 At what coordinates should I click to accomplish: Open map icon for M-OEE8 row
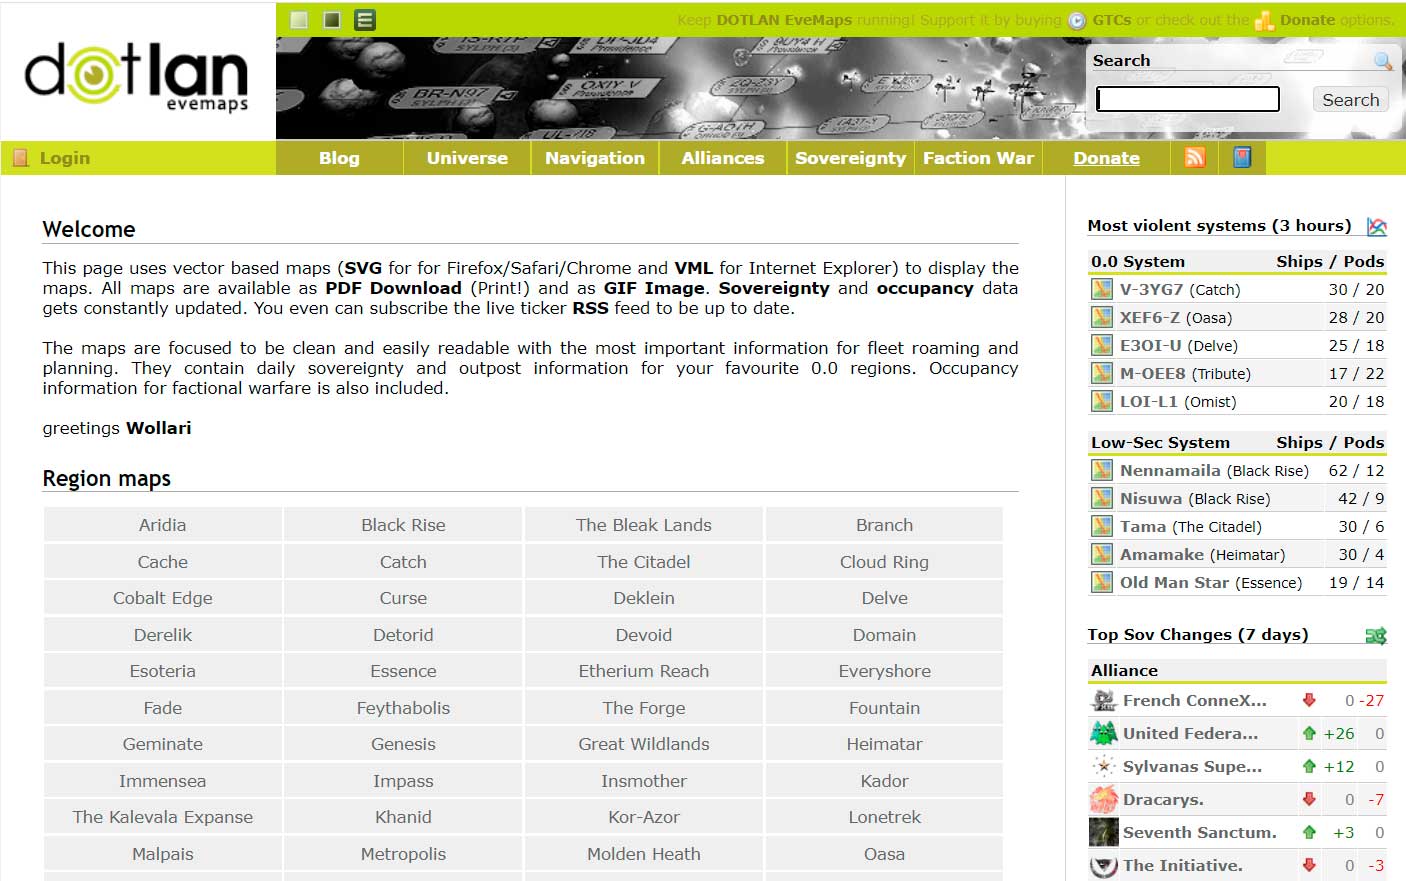pyautogui.click(x=1102, y=373)
